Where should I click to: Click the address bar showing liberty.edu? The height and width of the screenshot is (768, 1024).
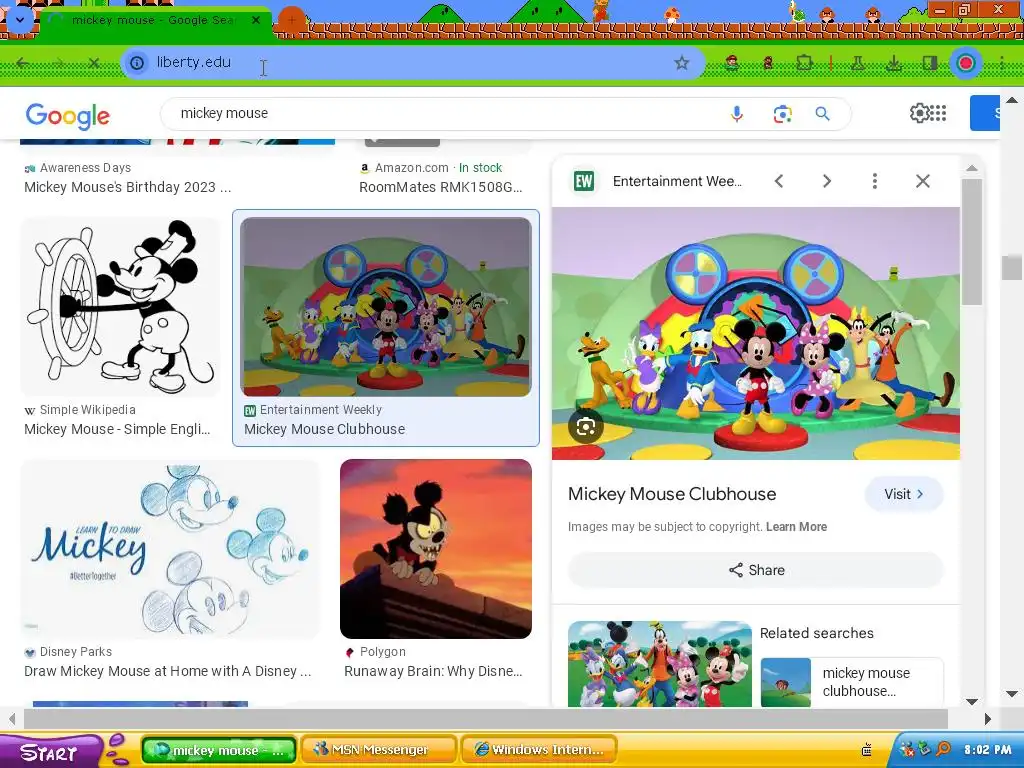pos(411,63)
